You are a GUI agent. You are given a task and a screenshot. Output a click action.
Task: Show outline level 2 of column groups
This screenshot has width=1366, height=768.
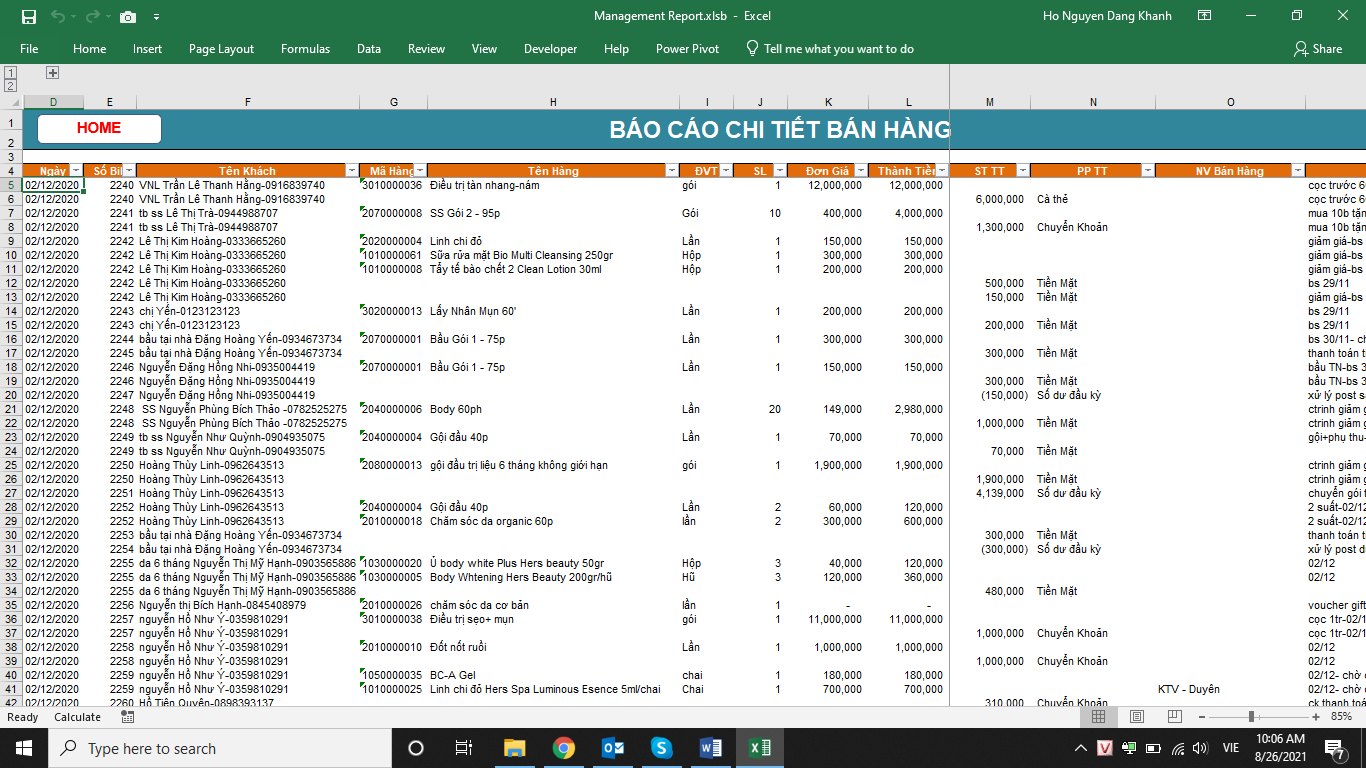10,85
